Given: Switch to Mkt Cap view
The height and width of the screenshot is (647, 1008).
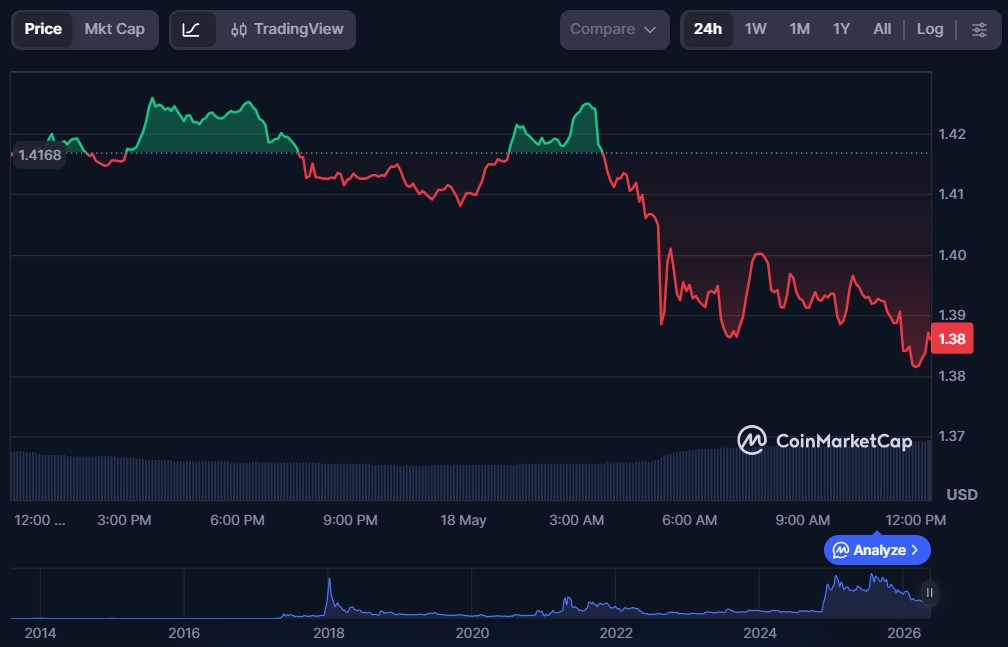Looking at the screenshot, I should 114,30.
